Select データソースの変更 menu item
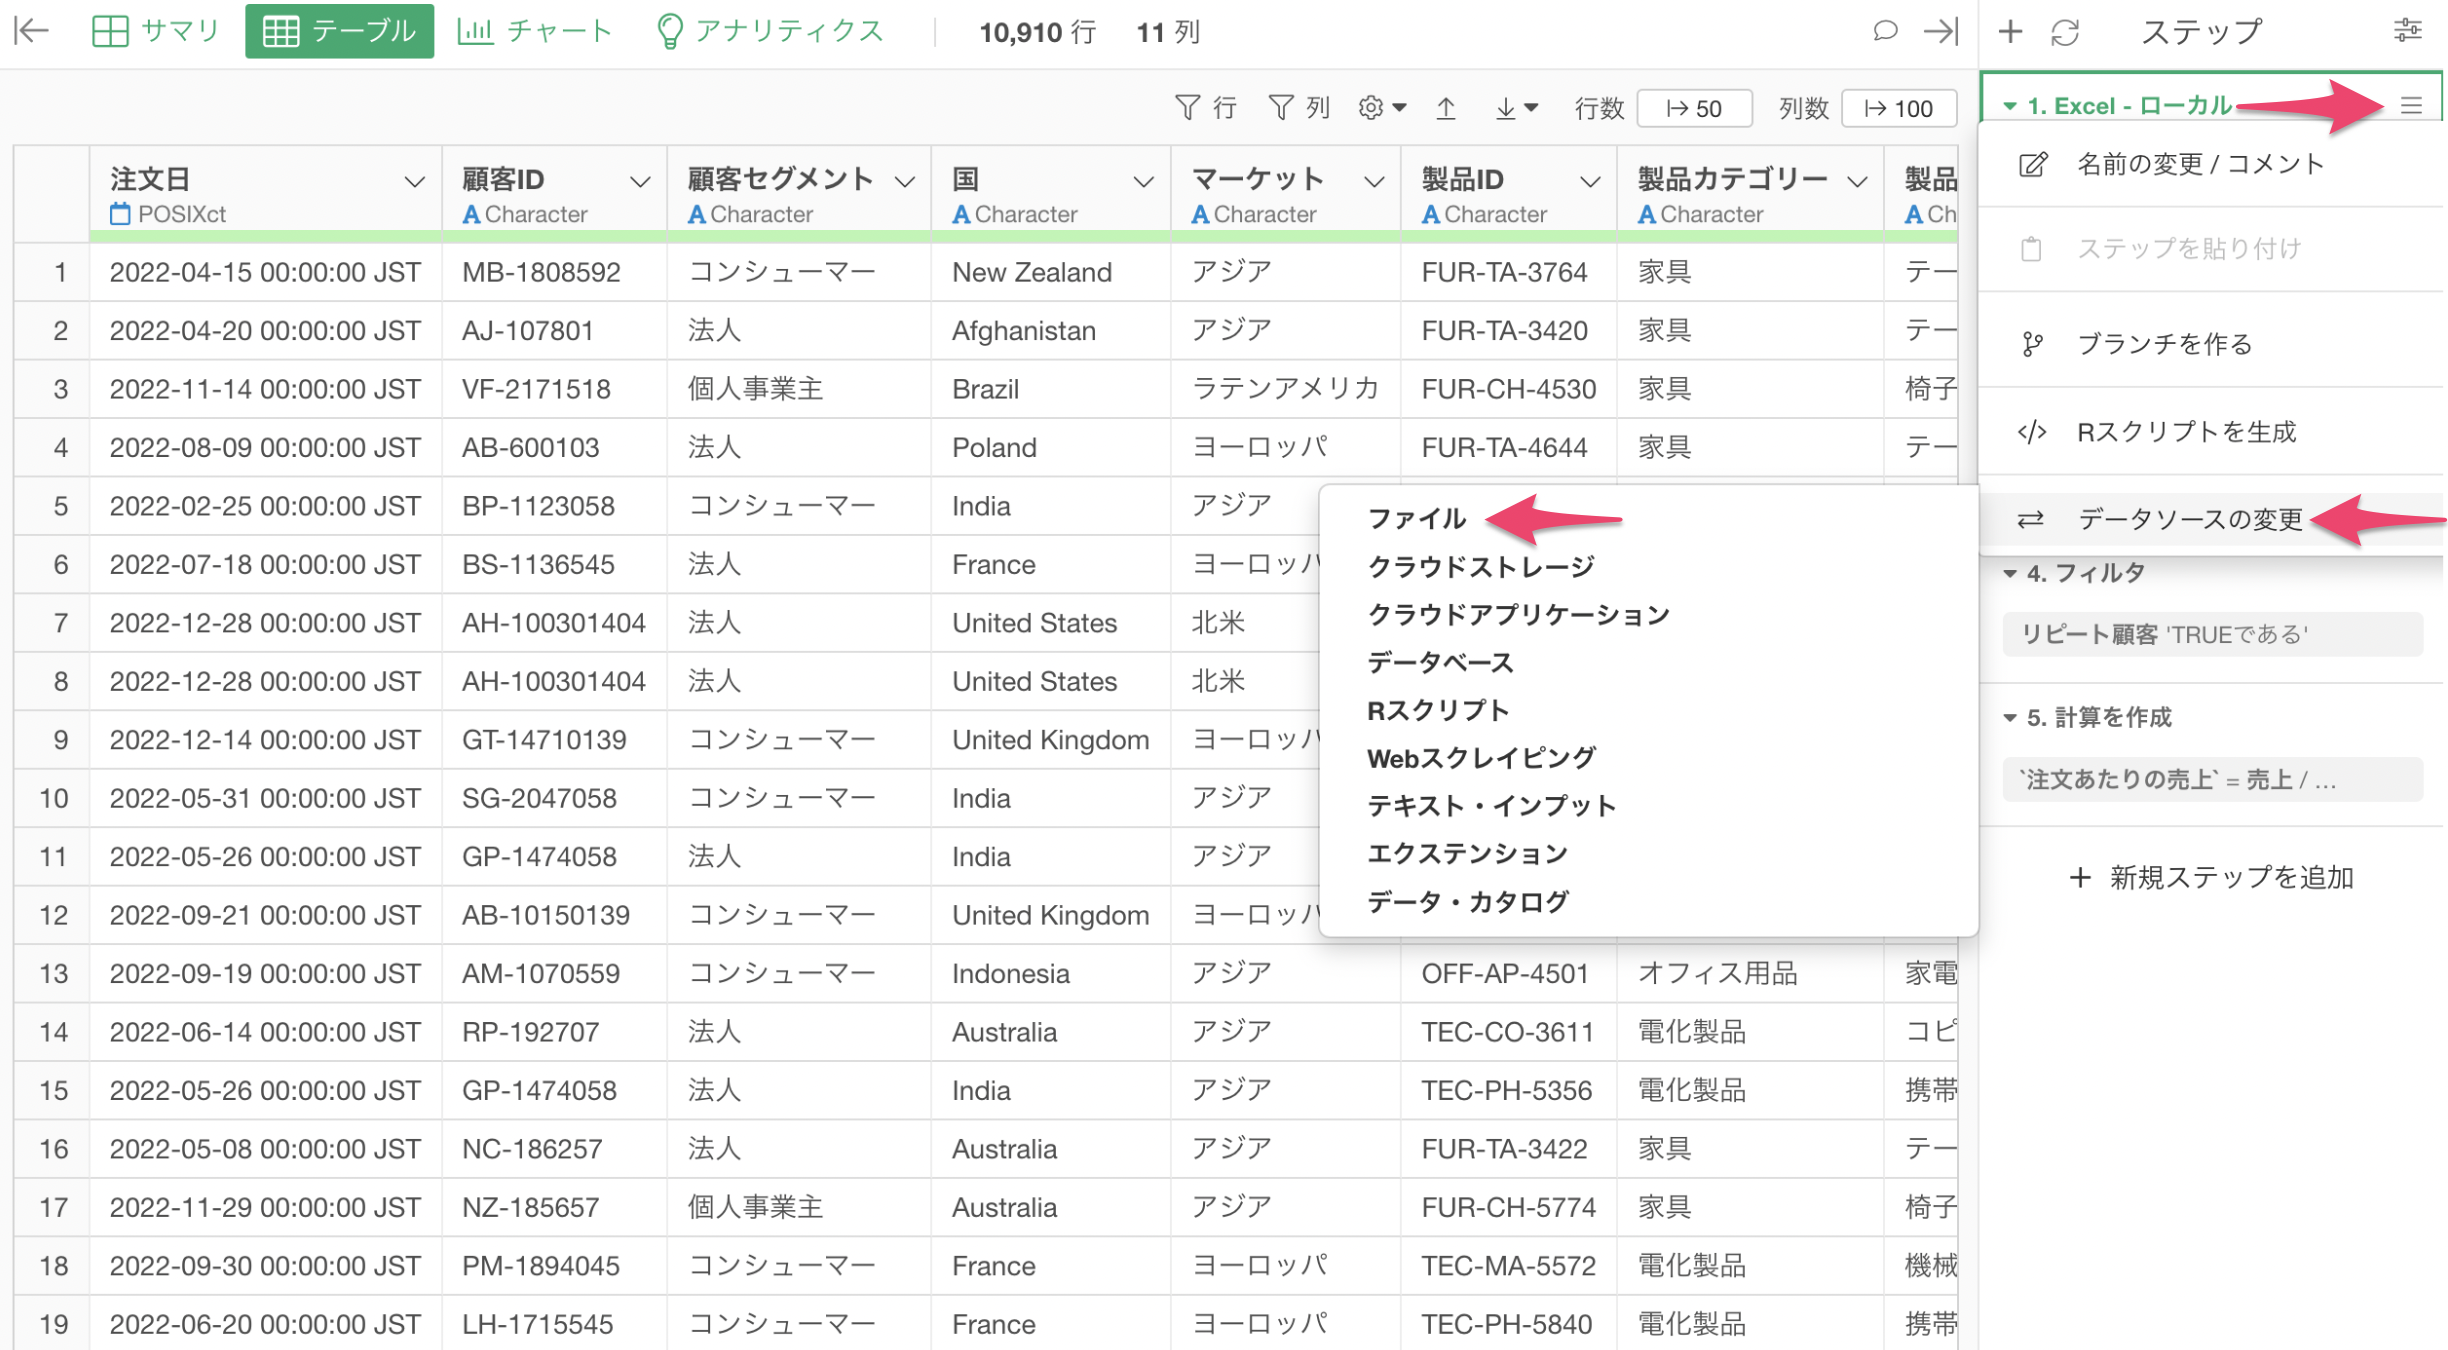 tap(2210, 519)
